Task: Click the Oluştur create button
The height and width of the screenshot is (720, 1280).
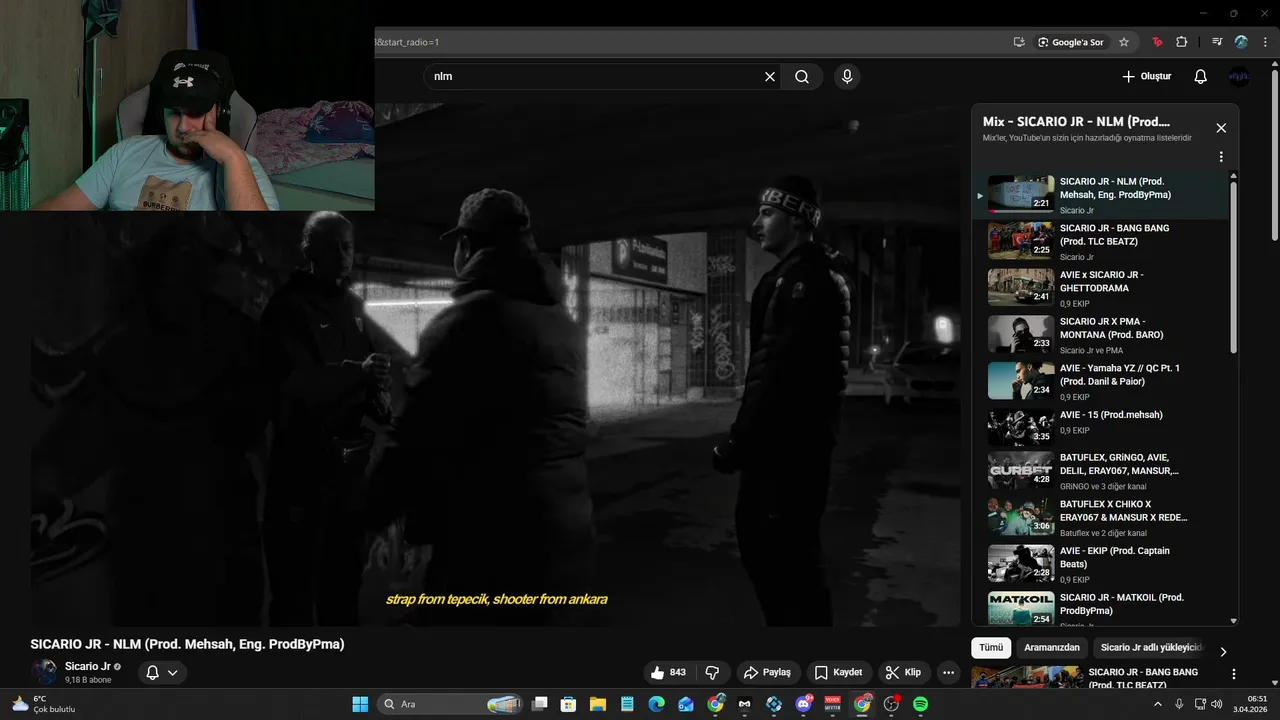Action: (1146, 77)
